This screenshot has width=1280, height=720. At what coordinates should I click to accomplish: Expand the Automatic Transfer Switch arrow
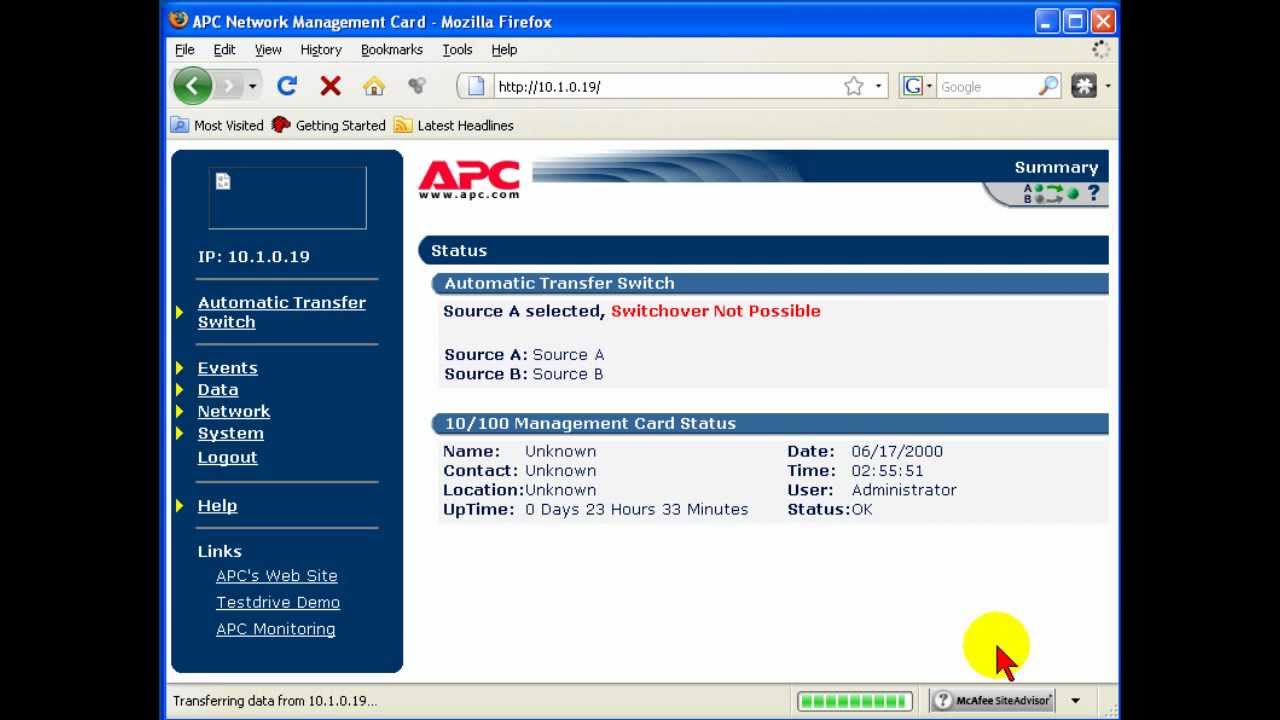(180, 312)
